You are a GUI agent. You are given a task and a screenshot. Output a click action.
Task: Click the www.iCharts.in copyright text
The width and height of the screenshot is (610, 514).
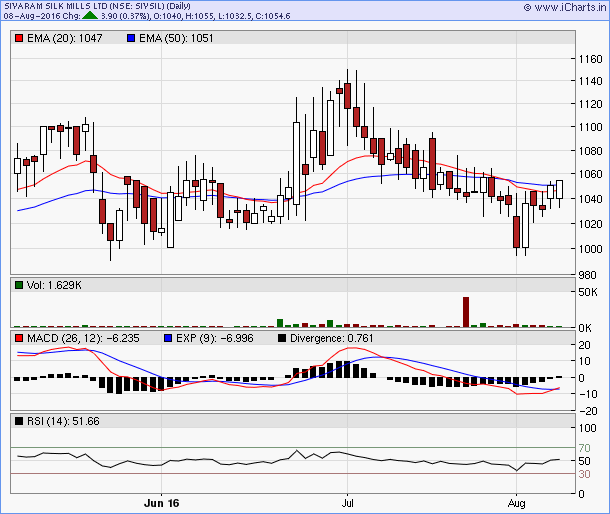(x=565, y=7)
